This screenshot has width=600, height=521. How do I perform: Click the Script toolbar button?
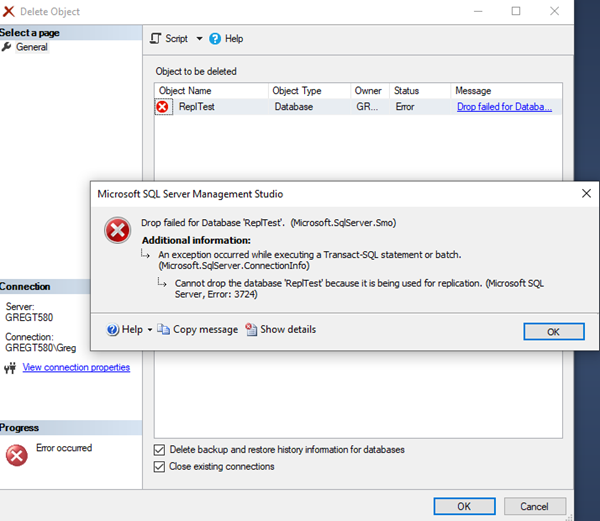(169, 39)
